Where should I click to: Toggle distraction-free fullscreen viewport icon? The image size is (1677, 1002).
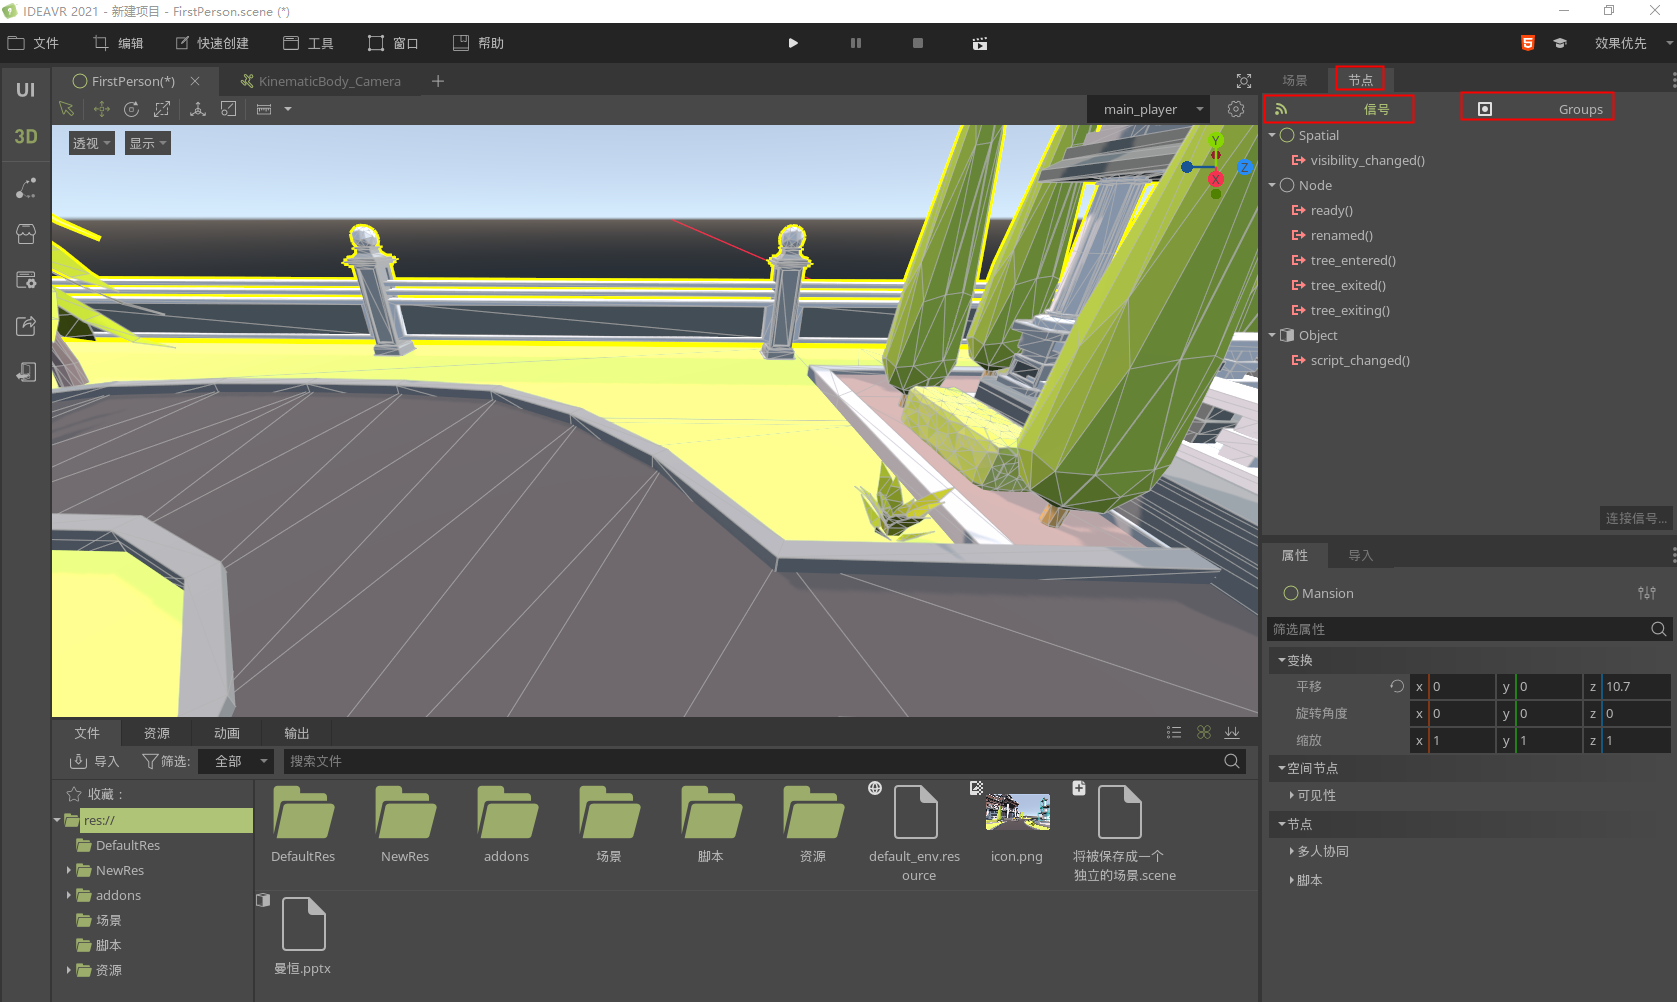coord(1244,81)
